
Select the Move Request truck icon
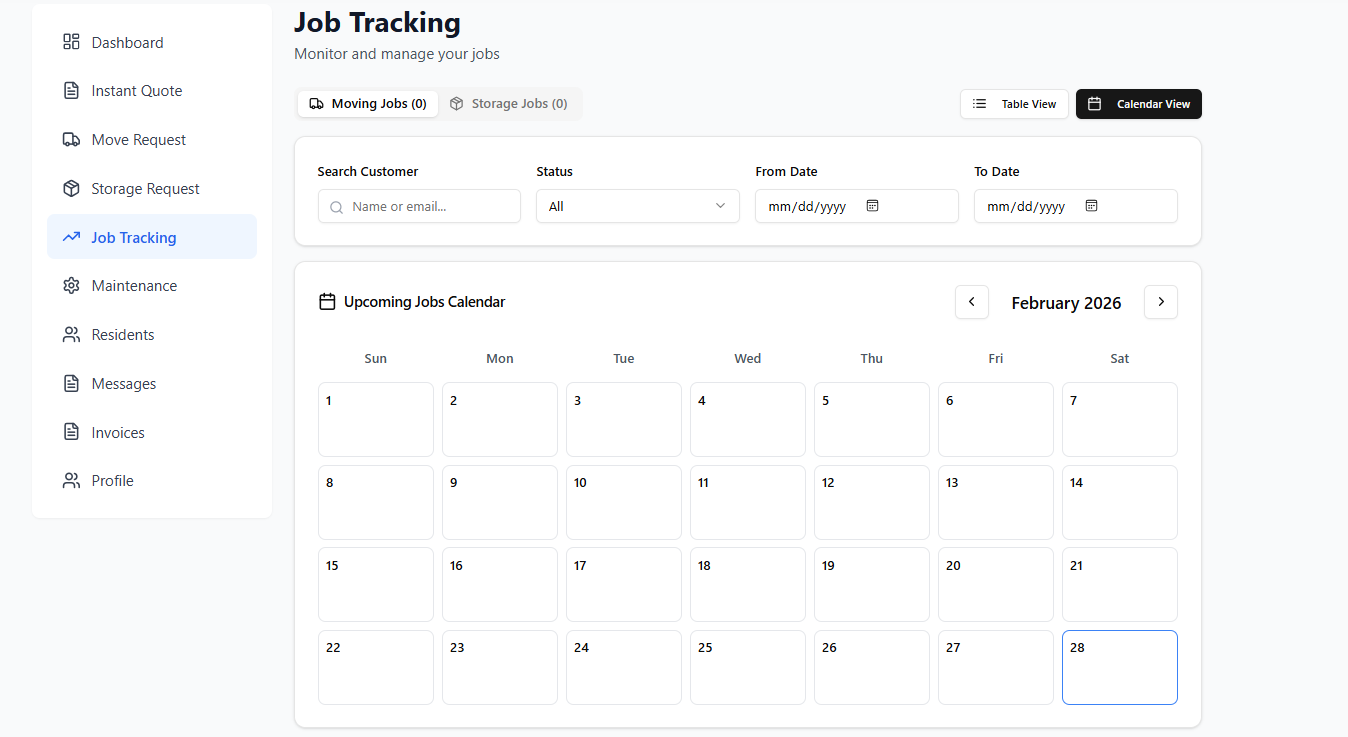[70, 139]
